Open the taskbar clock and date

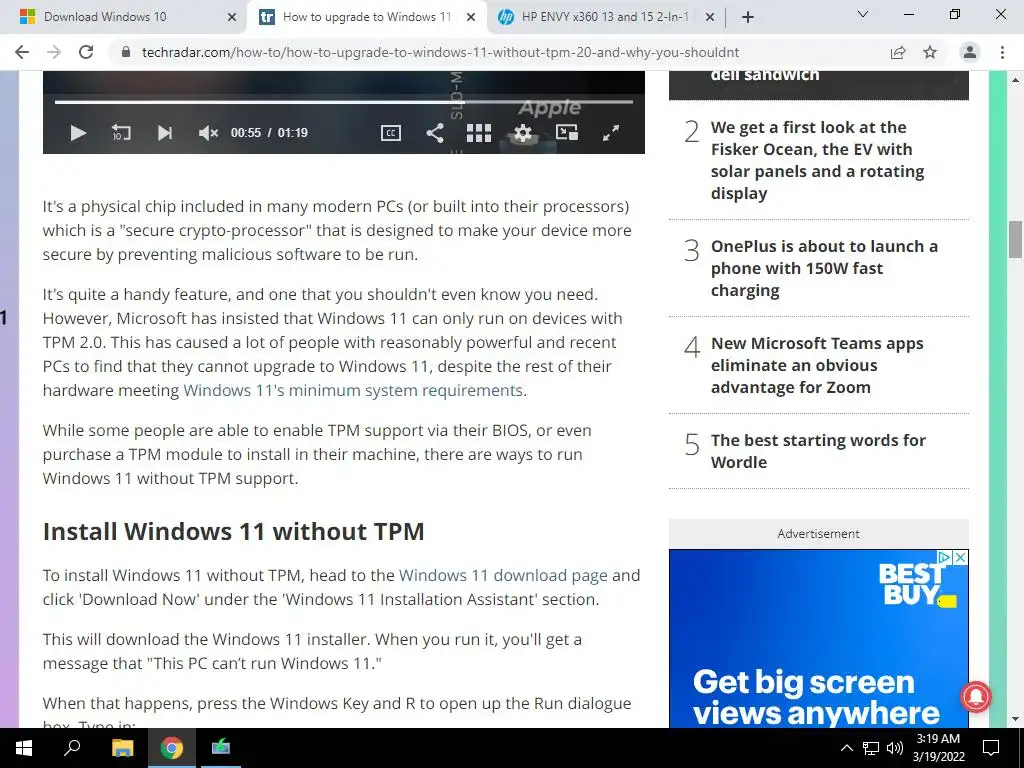coord(938,748)
